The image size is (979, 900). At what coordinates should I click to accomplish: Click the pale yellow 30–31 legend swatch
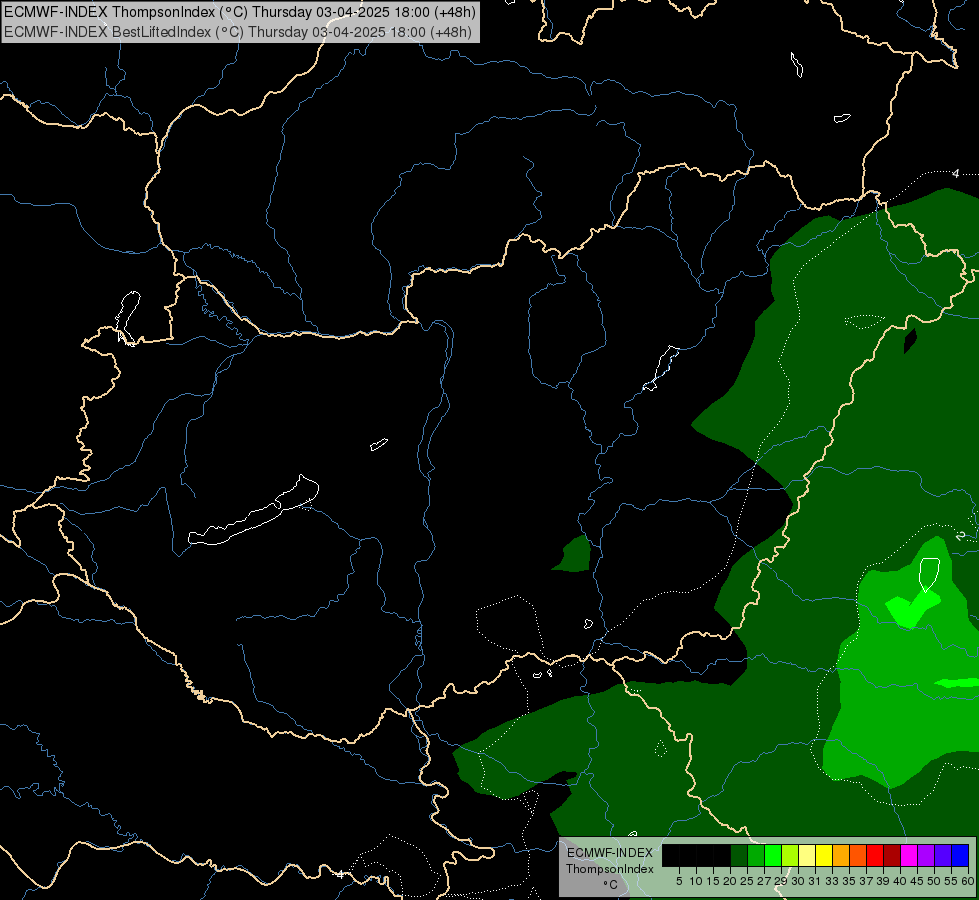coord(807,855)
